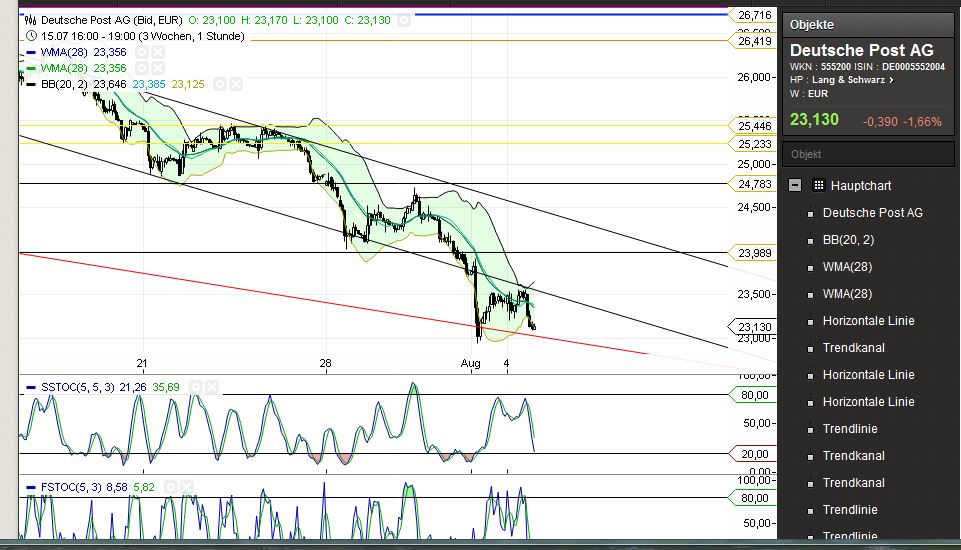The height and width of the screenshot is (550, 961).
Task: Select first Trendlinie entry in object list
Action: click(850, 429)
